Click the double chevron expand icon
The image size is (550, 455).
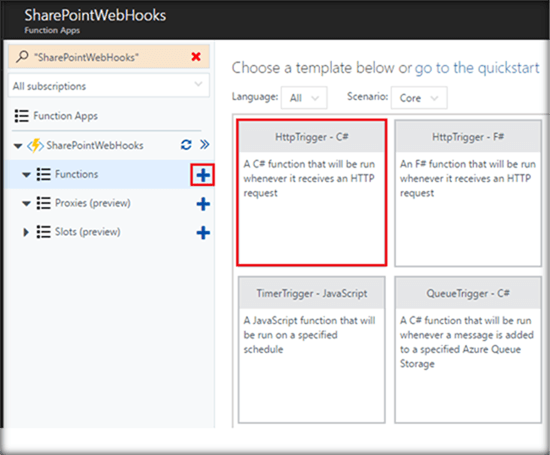(204, 145)
